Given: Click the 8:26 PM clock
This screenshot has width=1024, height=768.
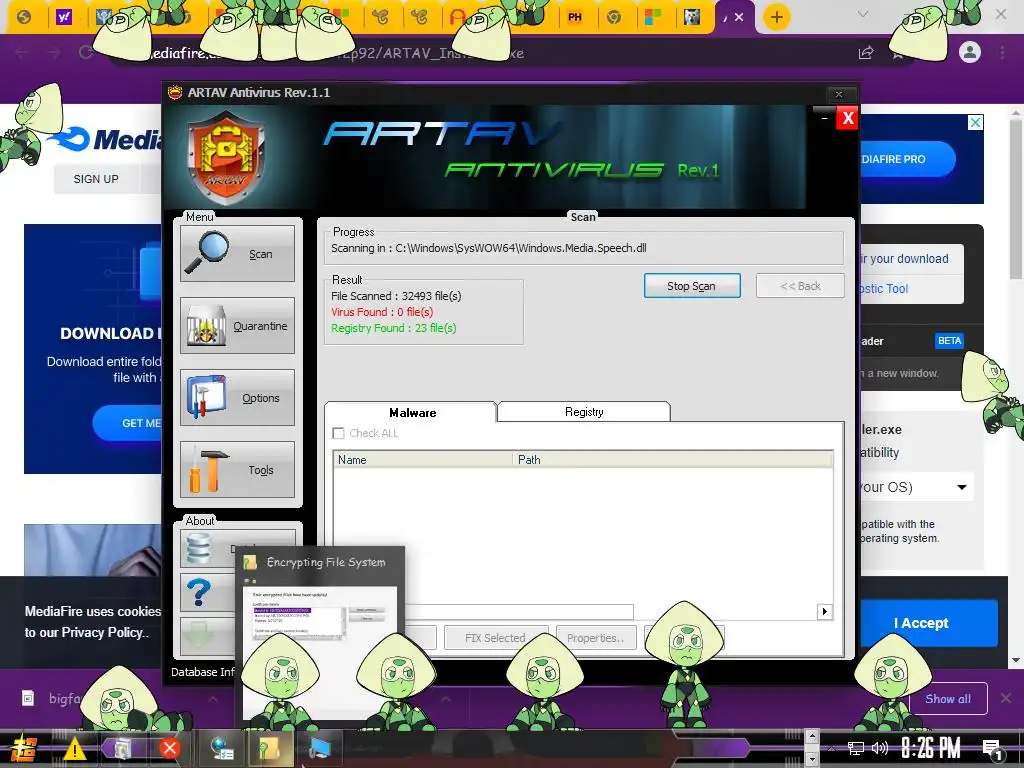Looking at the screenshot, I should 931,748.
